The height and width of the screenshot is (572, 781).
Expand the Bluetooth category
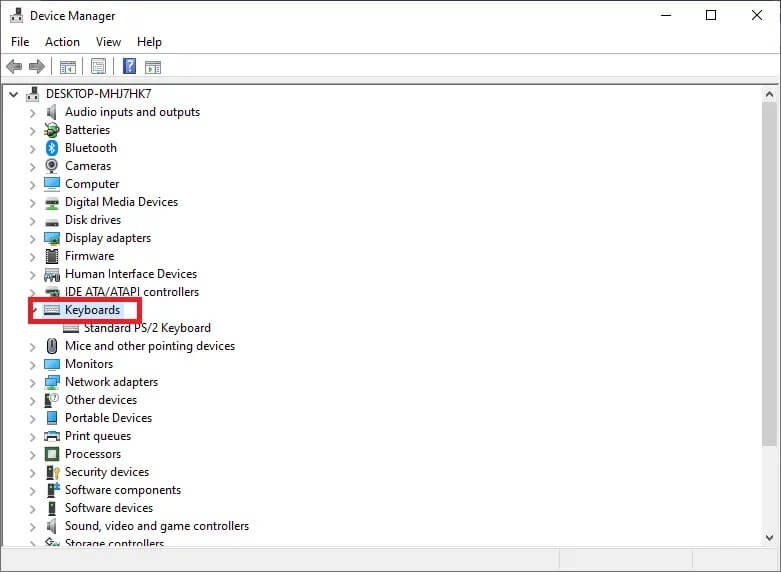pos(33,148)
